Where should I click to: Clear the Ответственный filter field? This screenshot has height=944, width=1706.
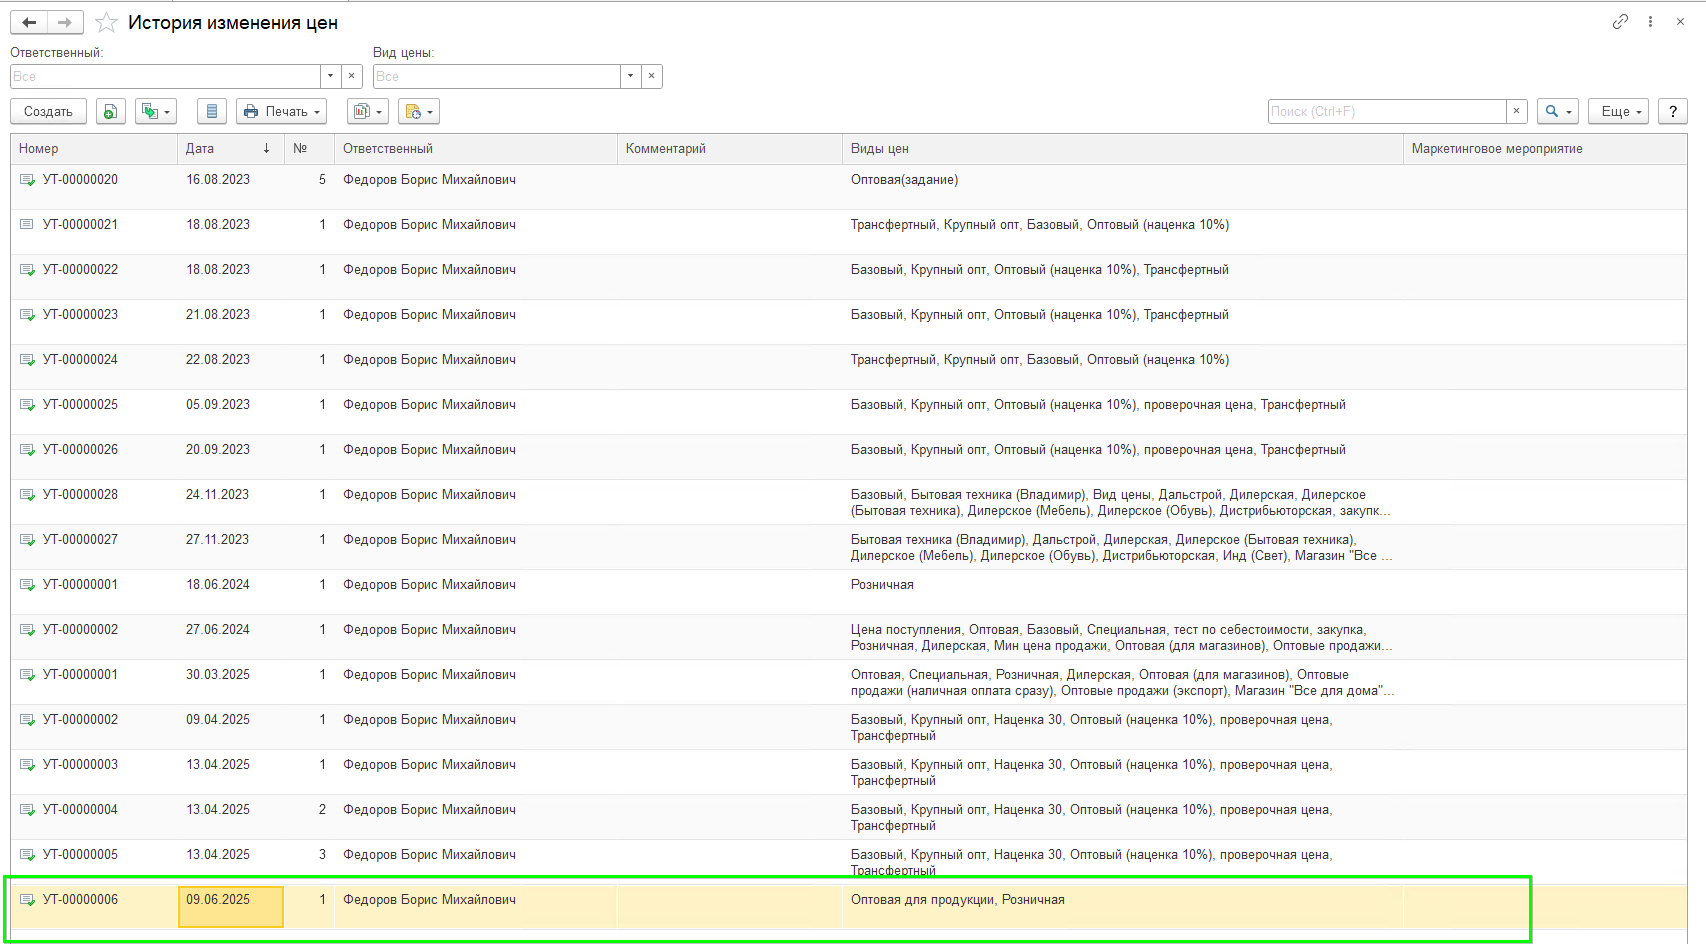pos(351,76)
